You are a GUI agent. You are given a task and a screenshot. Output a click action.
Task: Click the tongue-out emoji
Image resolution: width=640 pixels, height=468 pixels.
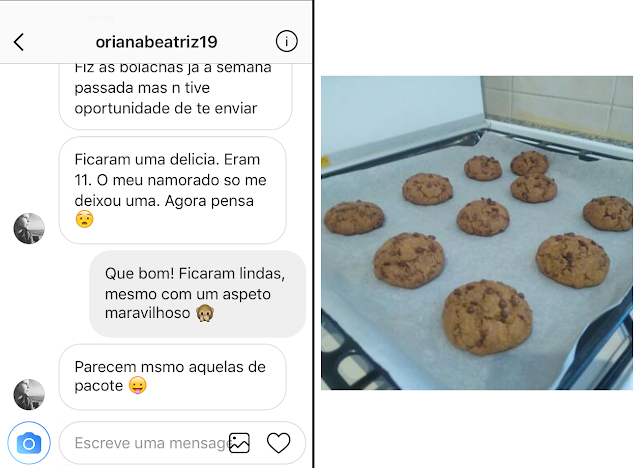[x=138, y=386]
